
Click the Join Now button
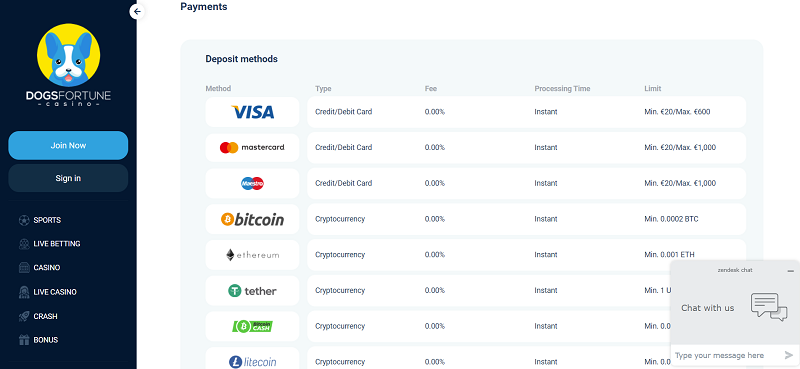(x=68, y=145)
